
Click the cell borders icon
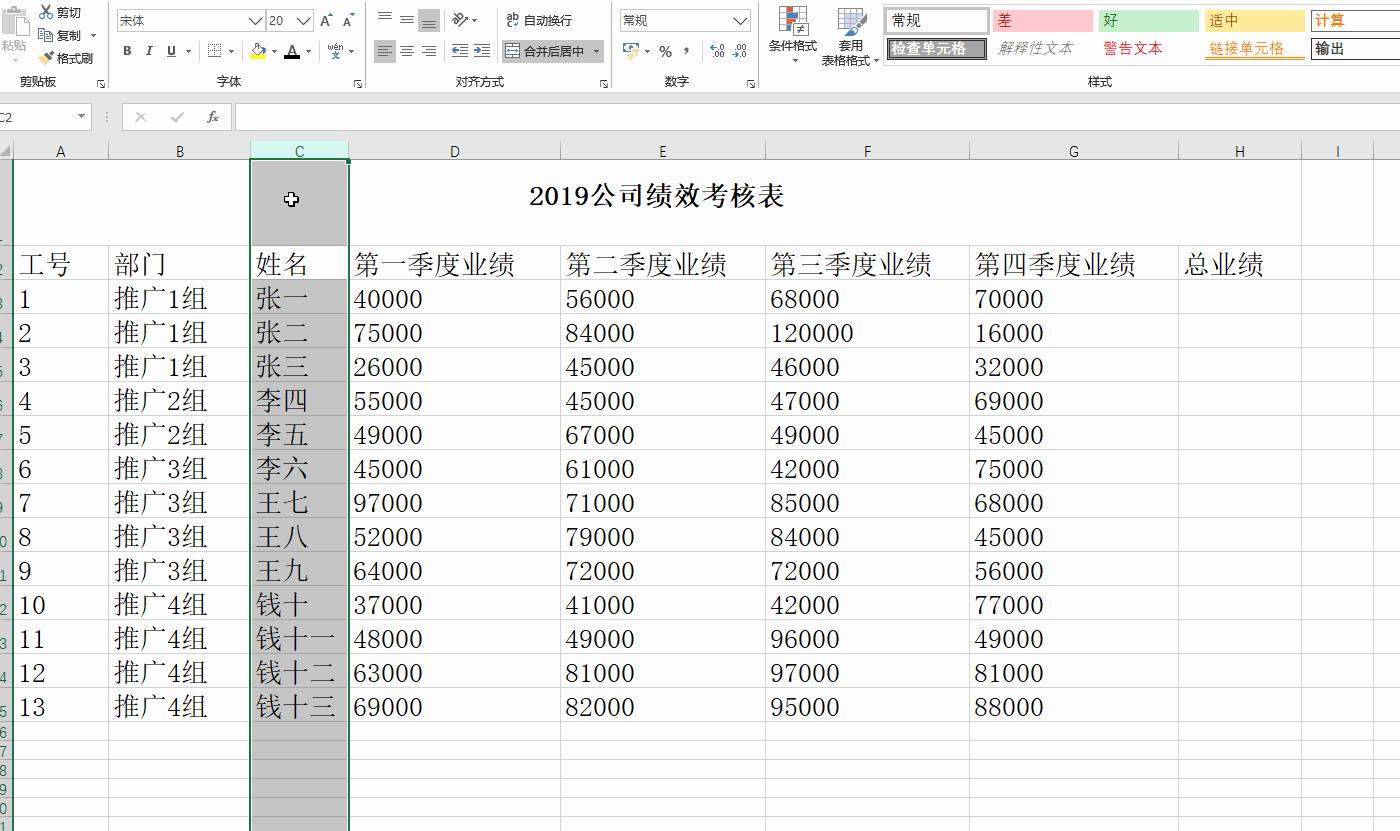pos(214,51)
